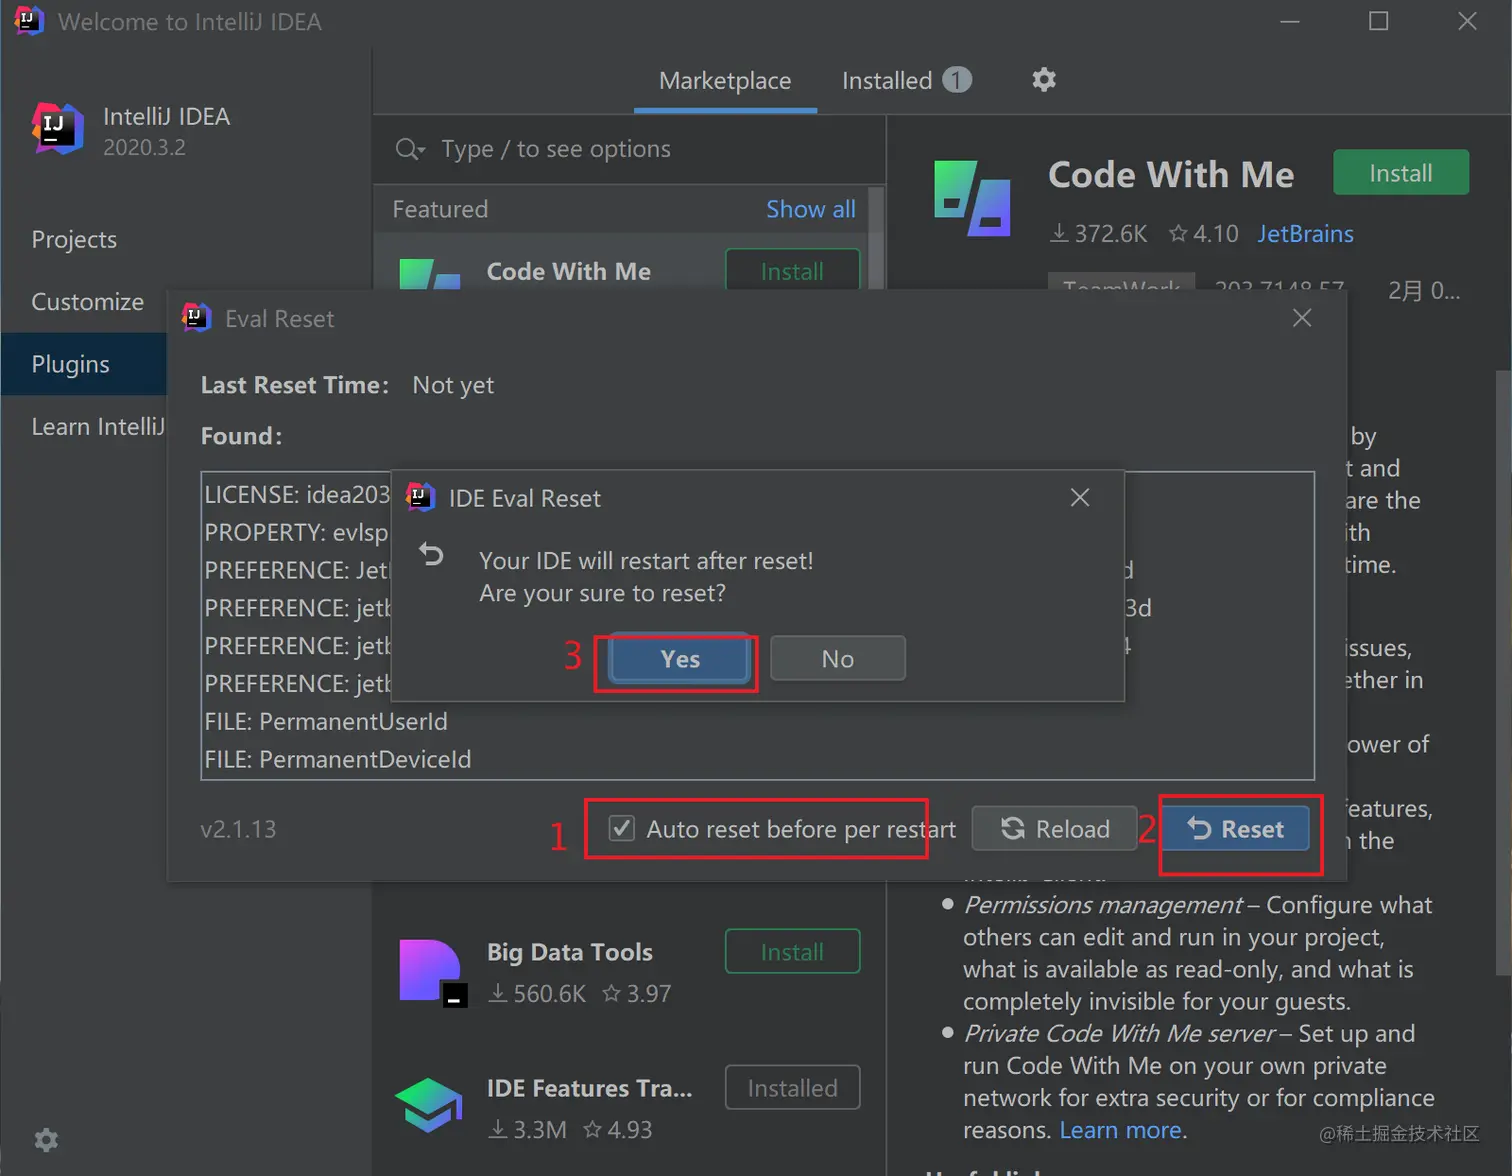The image size is (1512, 1176).
Task: Open the Customize section
Action: point(88,302)
